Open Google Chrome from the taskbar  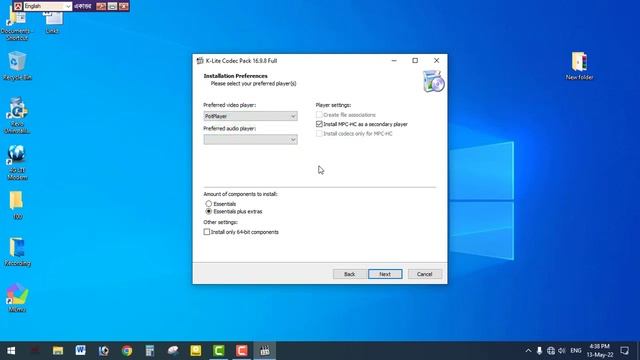(127, 351)
